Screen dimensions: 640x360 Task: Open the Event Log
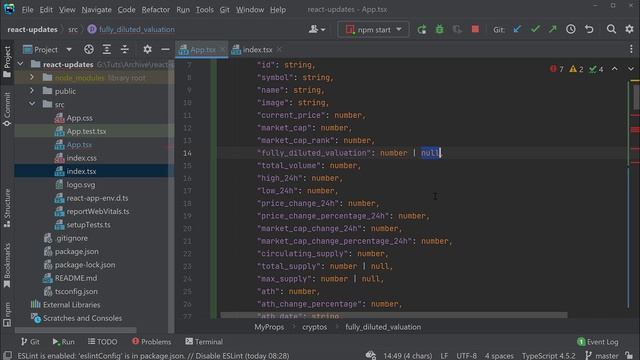tap(598, 342)
